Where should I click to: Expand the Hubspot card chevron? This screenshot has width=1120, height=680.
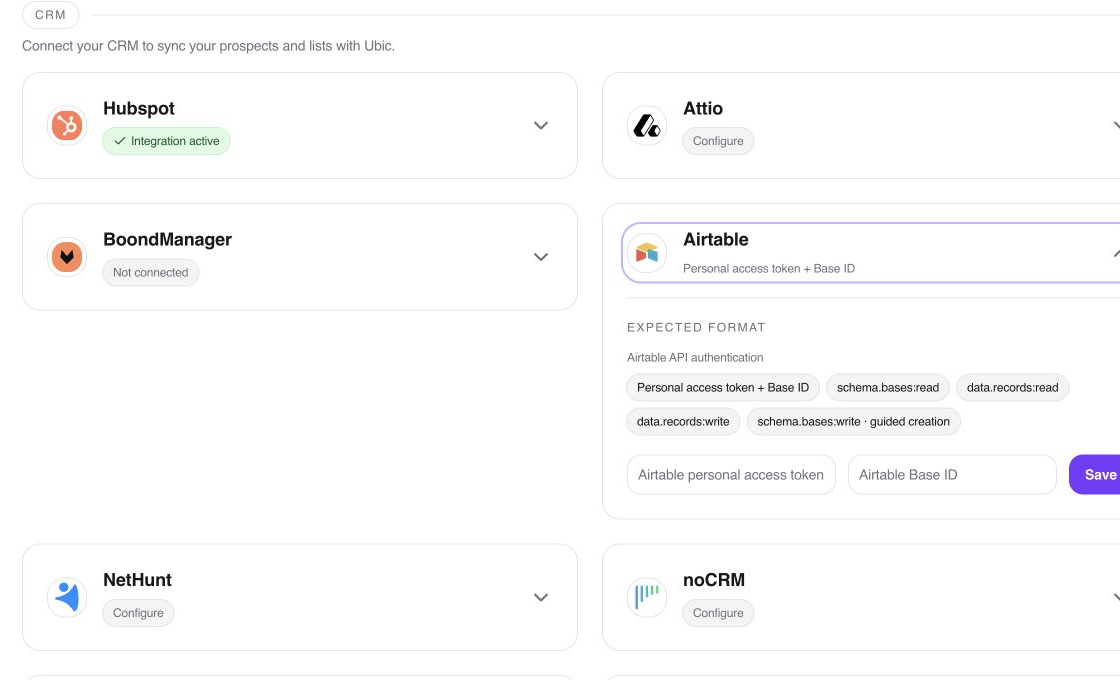(x=541, y=126)
